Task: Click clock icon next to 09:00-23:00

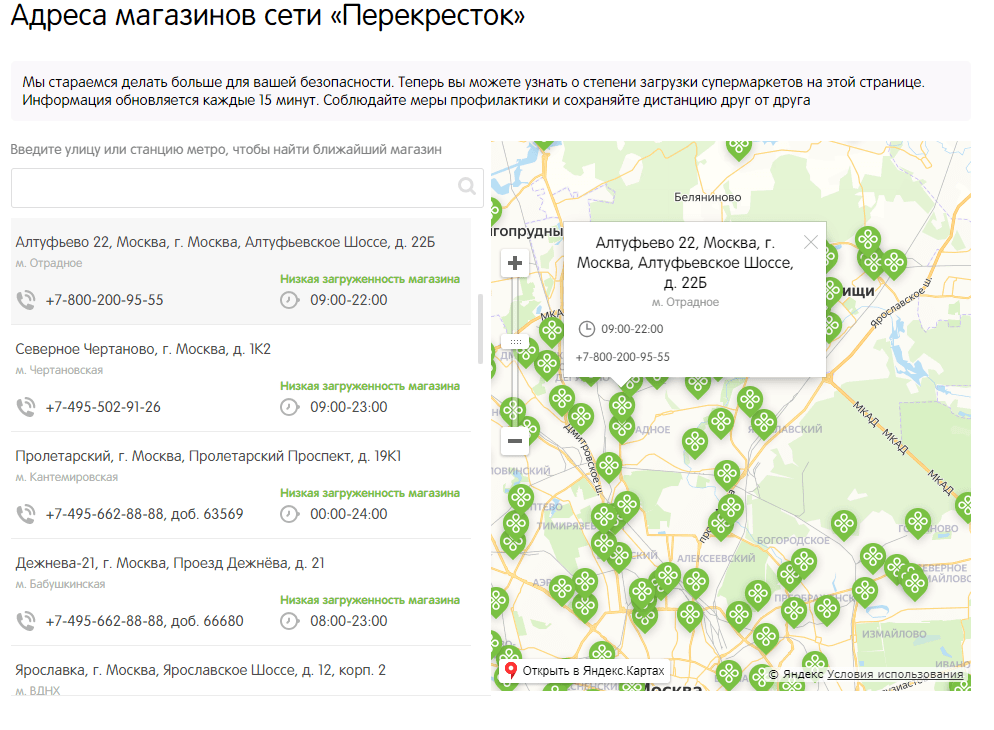Action: 290,407
